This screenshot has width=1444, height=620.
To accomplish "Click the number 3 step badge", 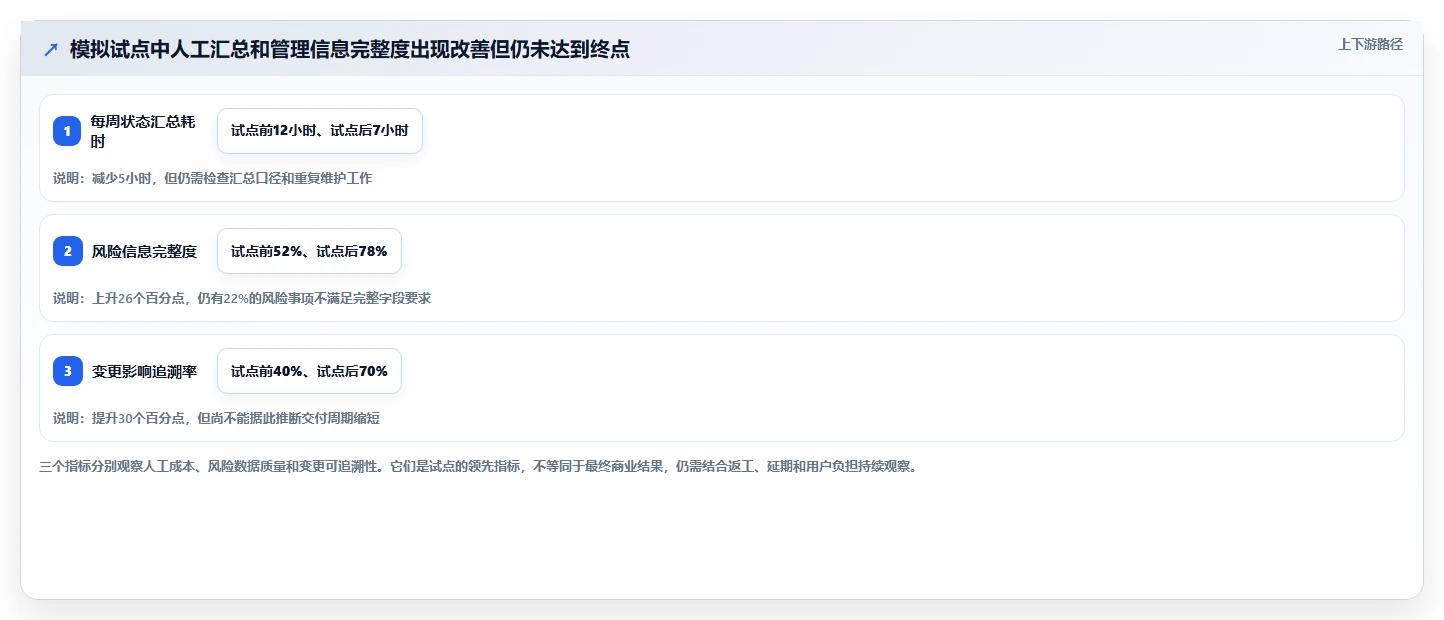I will click(67, 371).
